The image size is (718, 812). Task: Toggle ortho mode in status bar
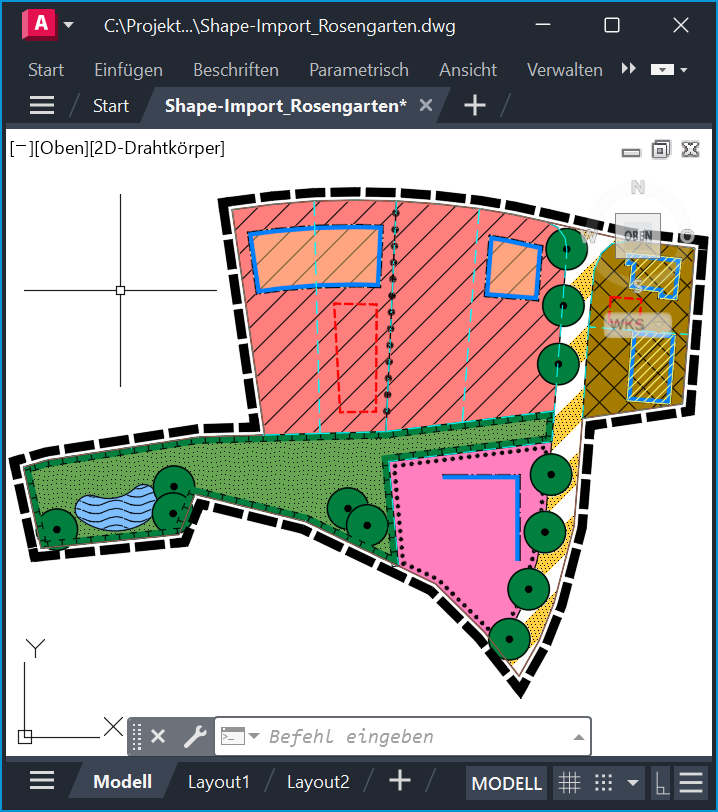coord(661,782)
